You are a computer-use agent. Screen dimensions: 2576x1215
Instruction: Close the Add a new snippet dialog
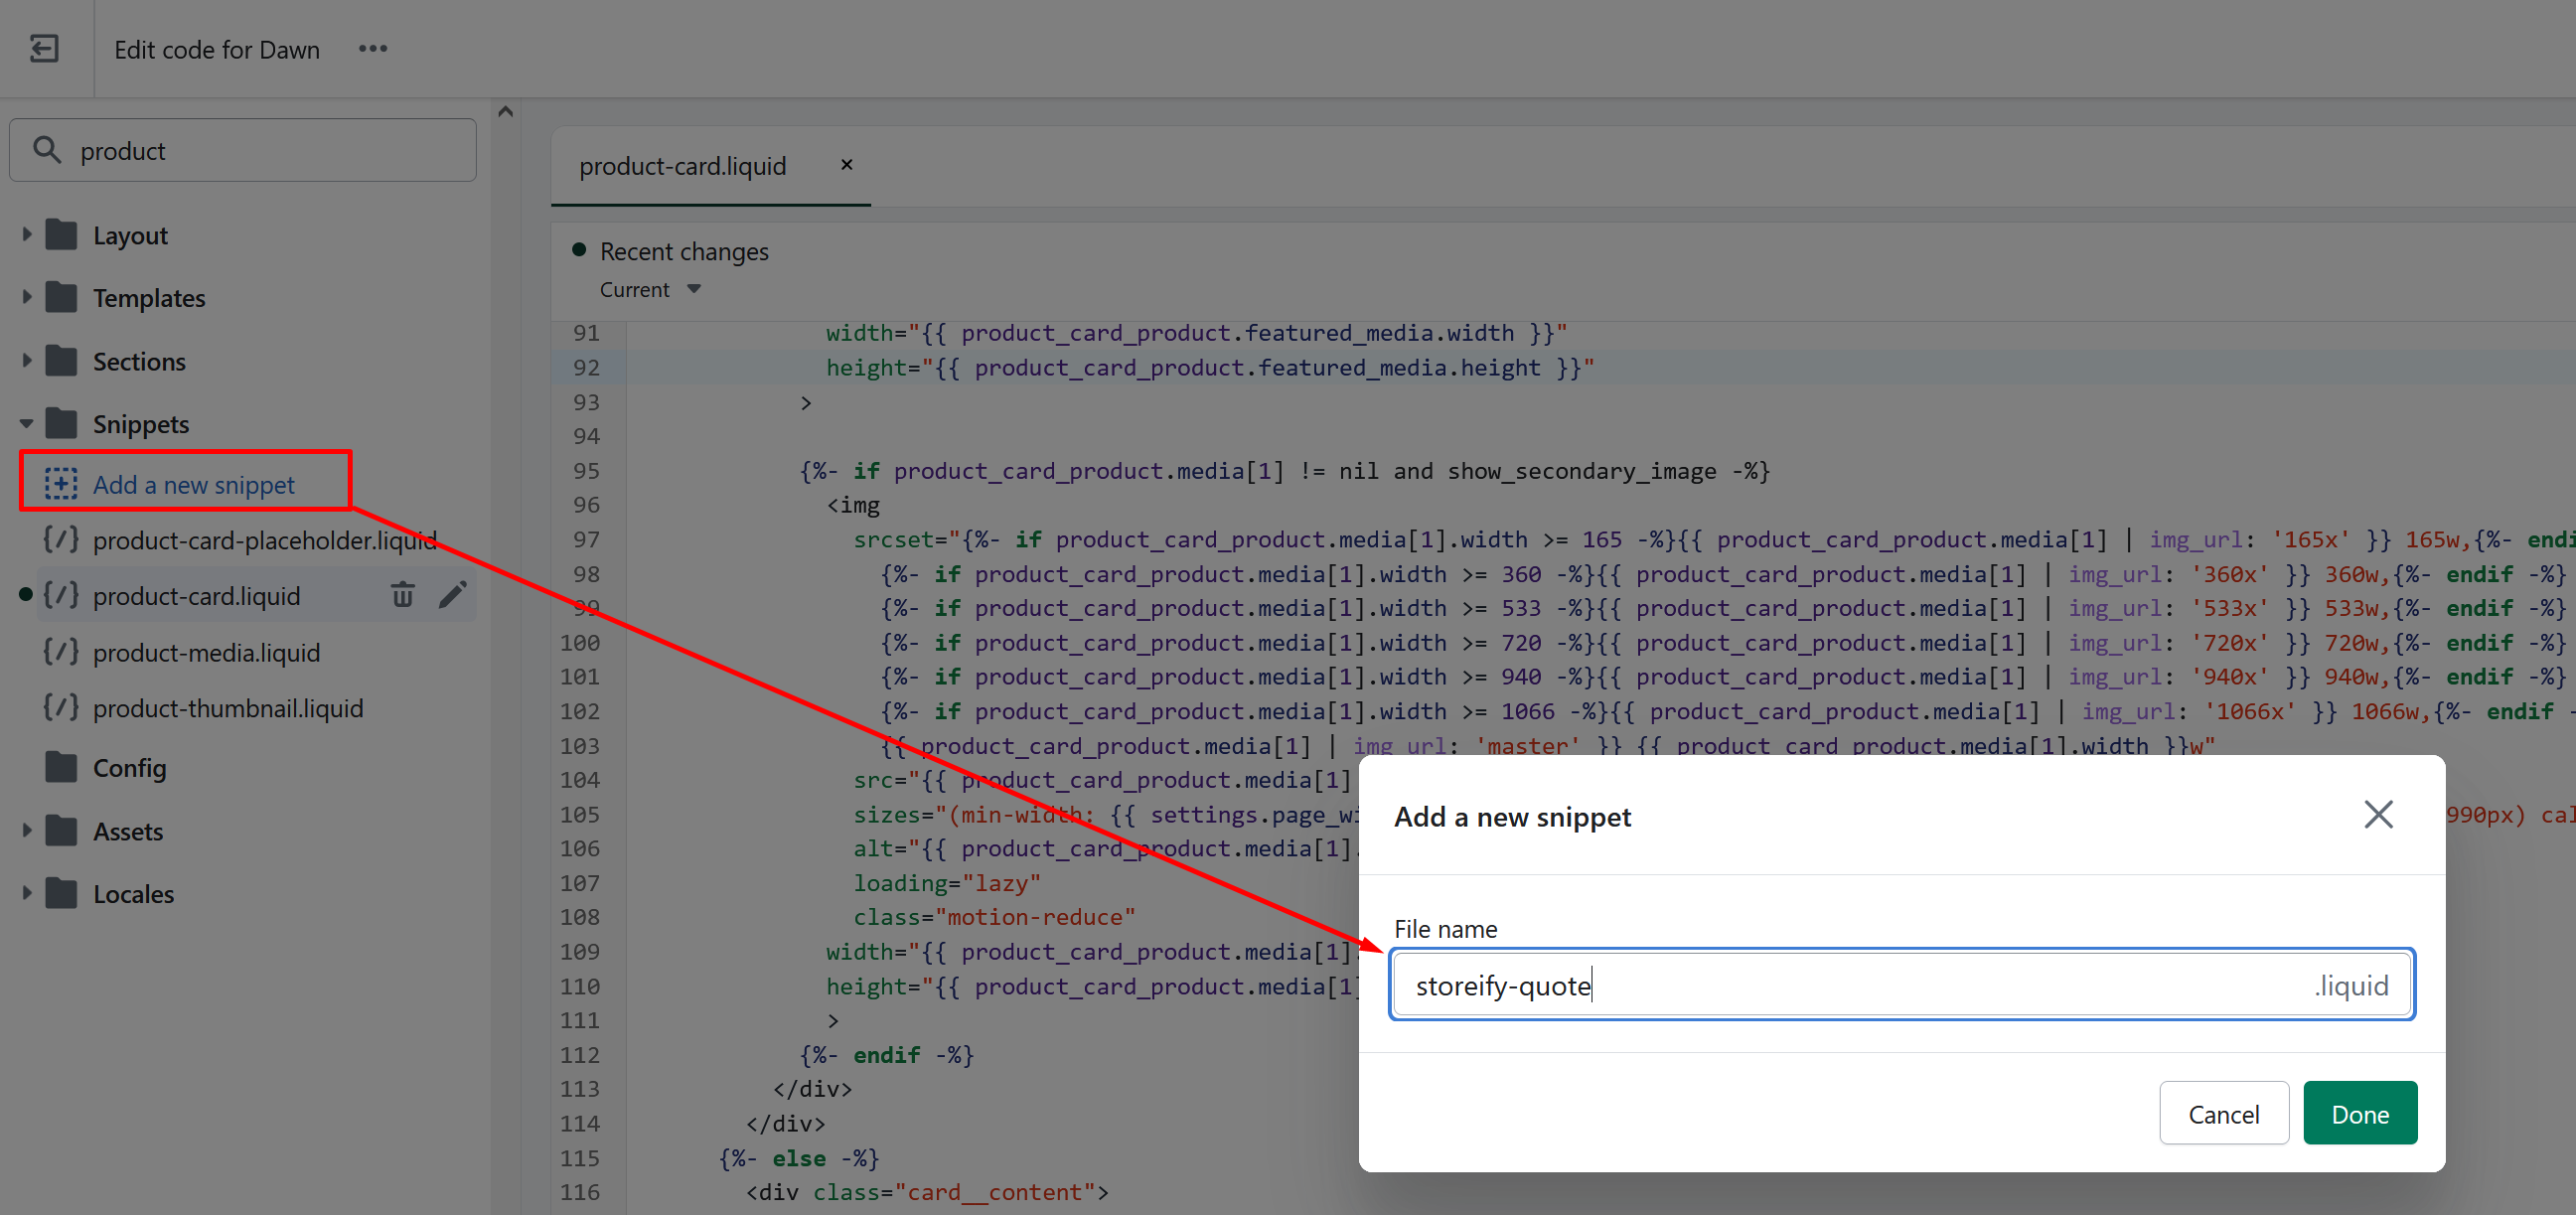2377,814
